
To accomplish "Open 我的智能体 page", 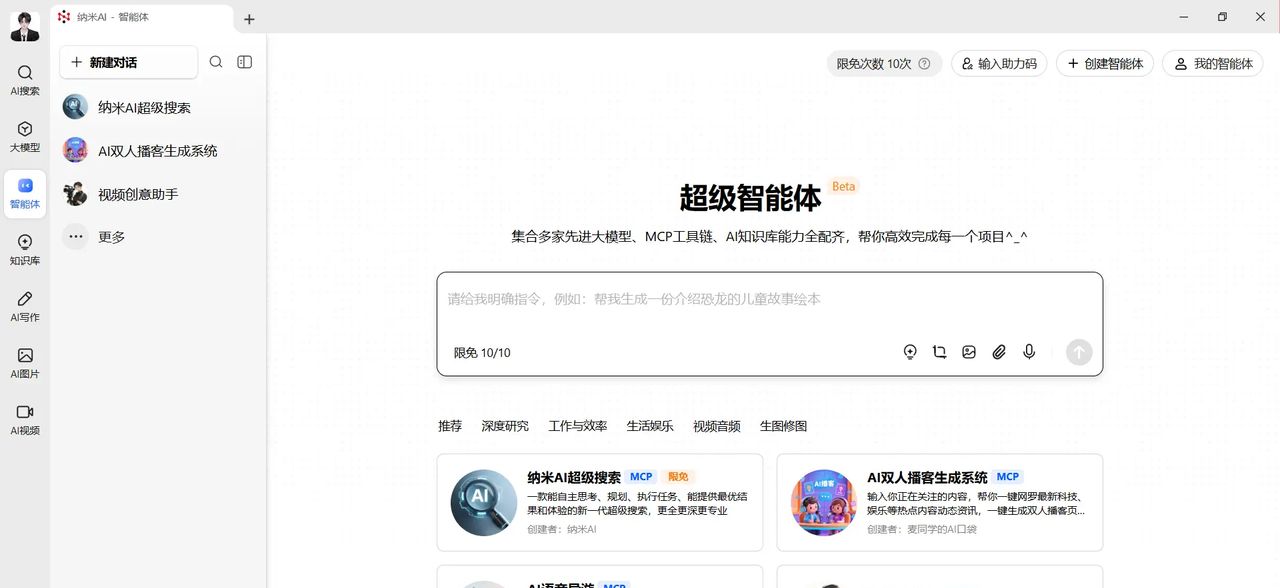I will tap(1213, 63).
